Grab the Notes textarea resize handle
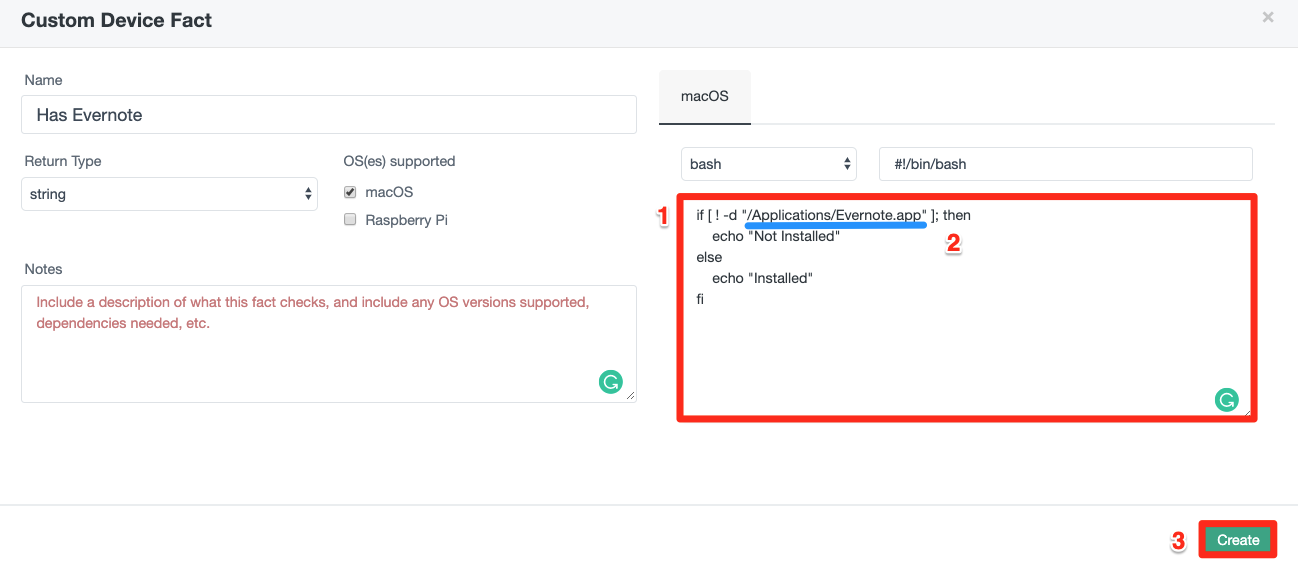 click(631, 397)
